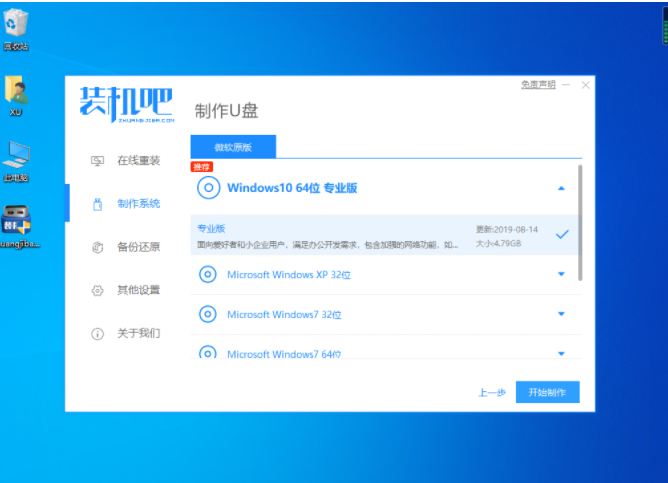Open the Recycle Bin desktop icon

click(x=16, y=27)
